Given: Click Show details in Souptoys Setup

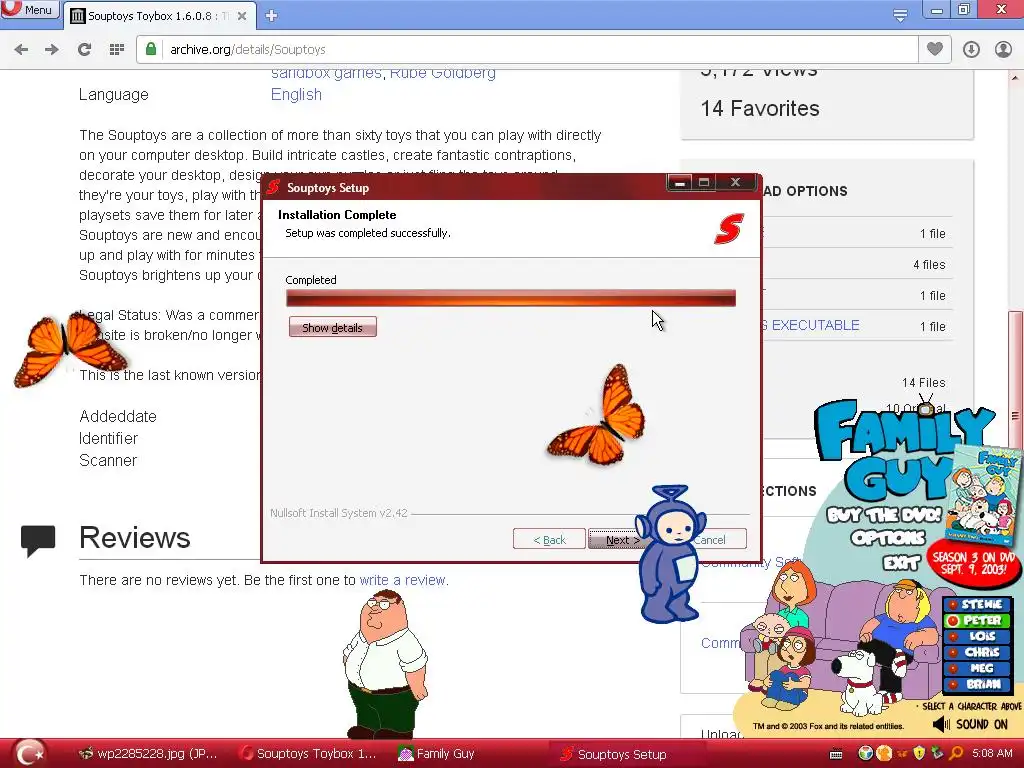Looking at the screenshot, I should [x=332, y=327].
